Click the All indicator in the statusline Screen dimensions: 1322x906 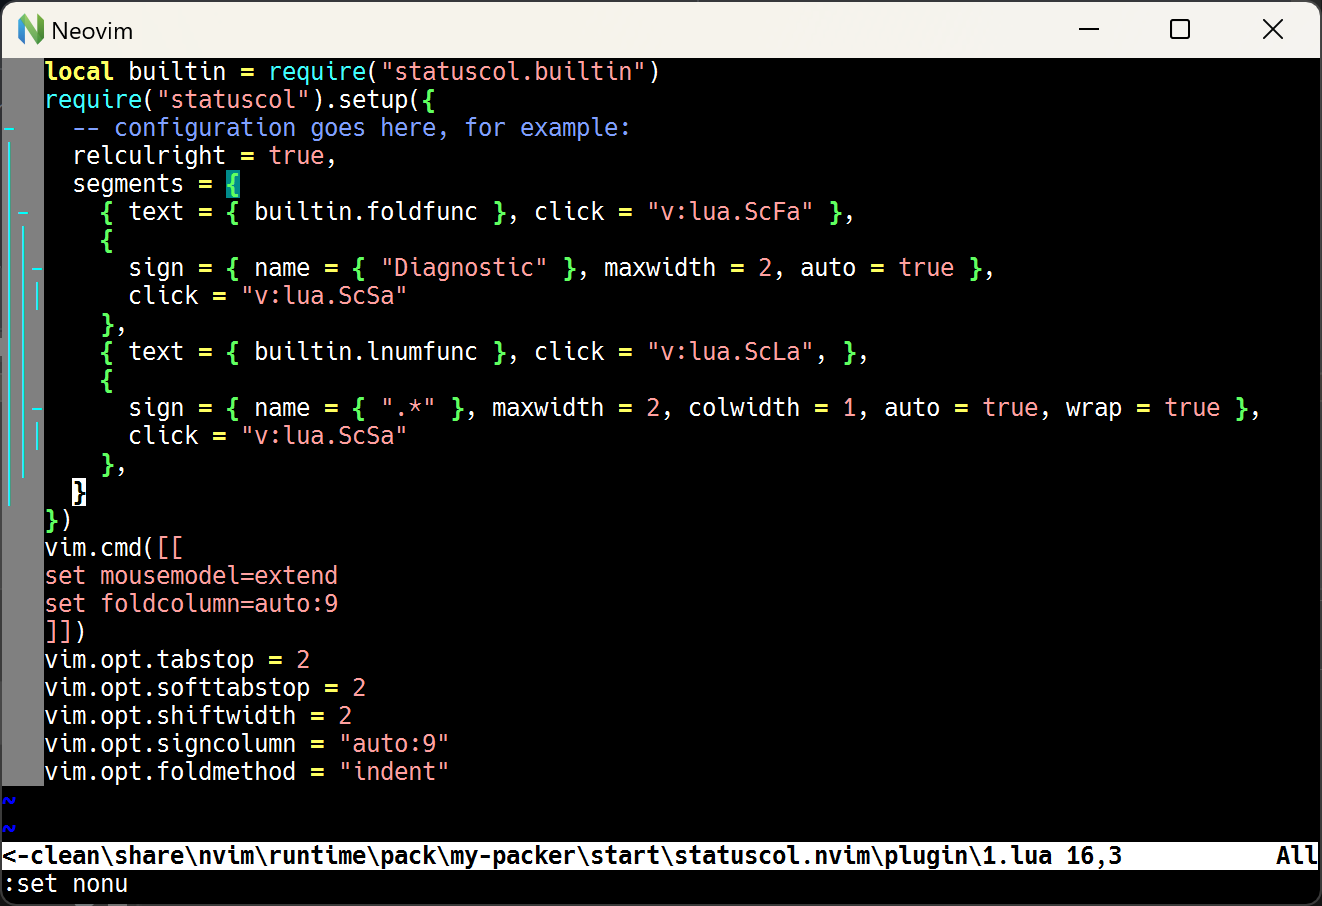1296,856
